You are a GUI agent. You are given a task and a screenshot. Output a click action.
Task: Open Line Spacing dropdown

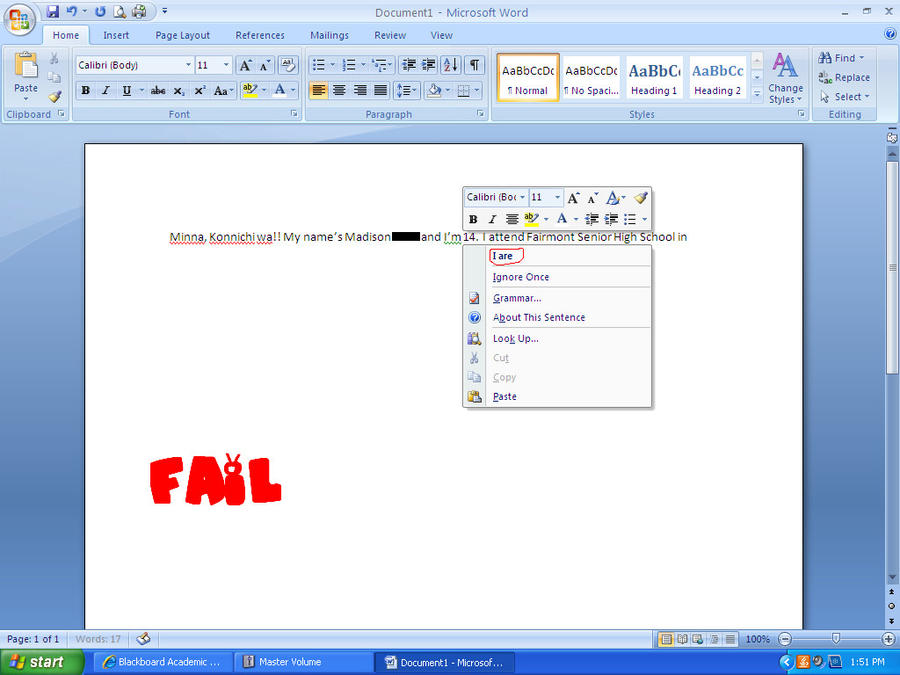pyautogui.click(x=408, y=91)
